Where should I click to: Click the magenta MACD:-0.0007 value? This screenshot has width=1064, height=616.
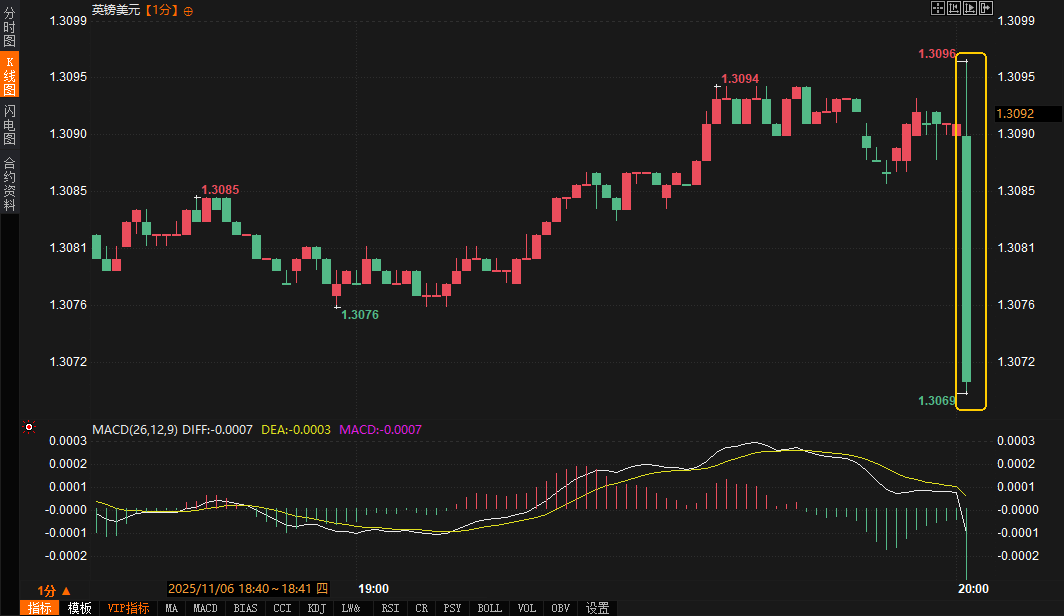380,429
